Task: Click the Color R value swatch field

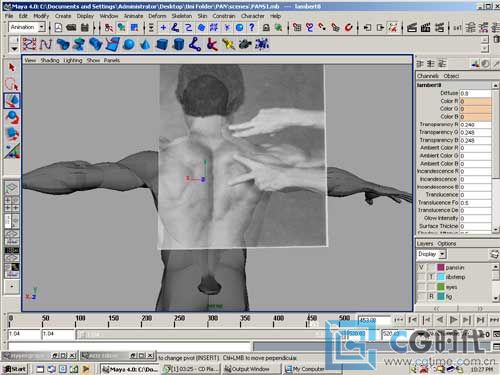Action: point(475,101)
